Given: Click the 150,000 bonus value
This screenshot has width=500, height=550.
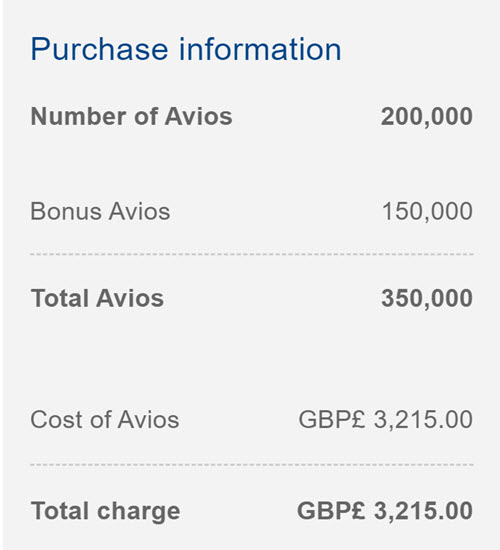Looking at the screenshot, I should pyautogui.click(x=427, y=212).
